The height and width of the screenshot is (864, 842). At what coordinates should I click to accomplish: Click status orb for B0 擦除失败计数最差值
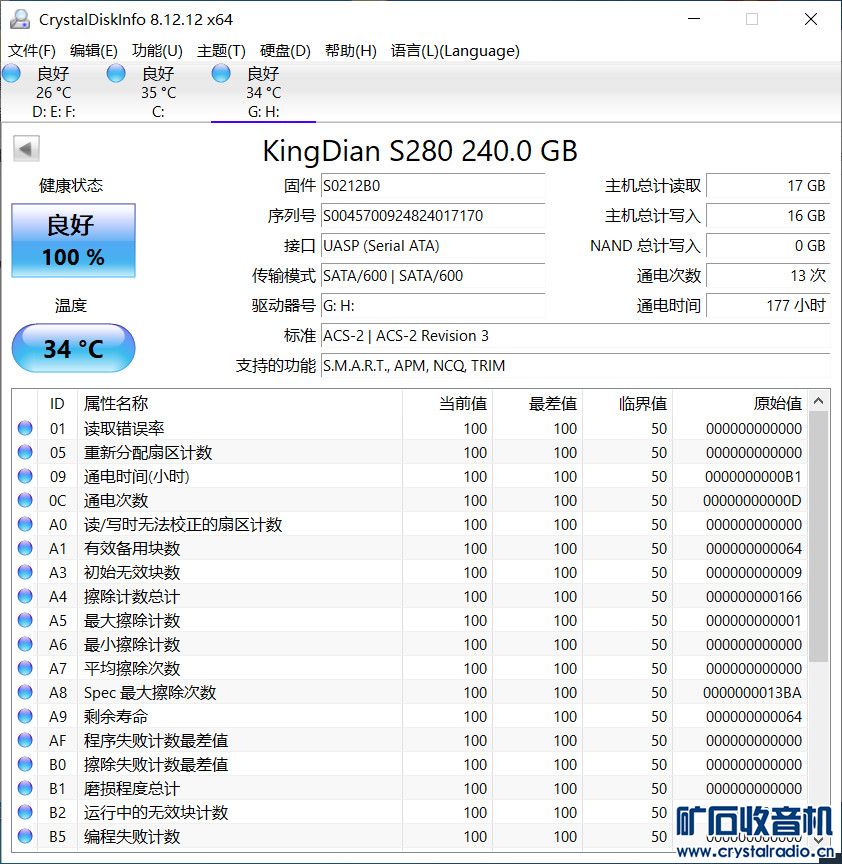click(25, 764)
